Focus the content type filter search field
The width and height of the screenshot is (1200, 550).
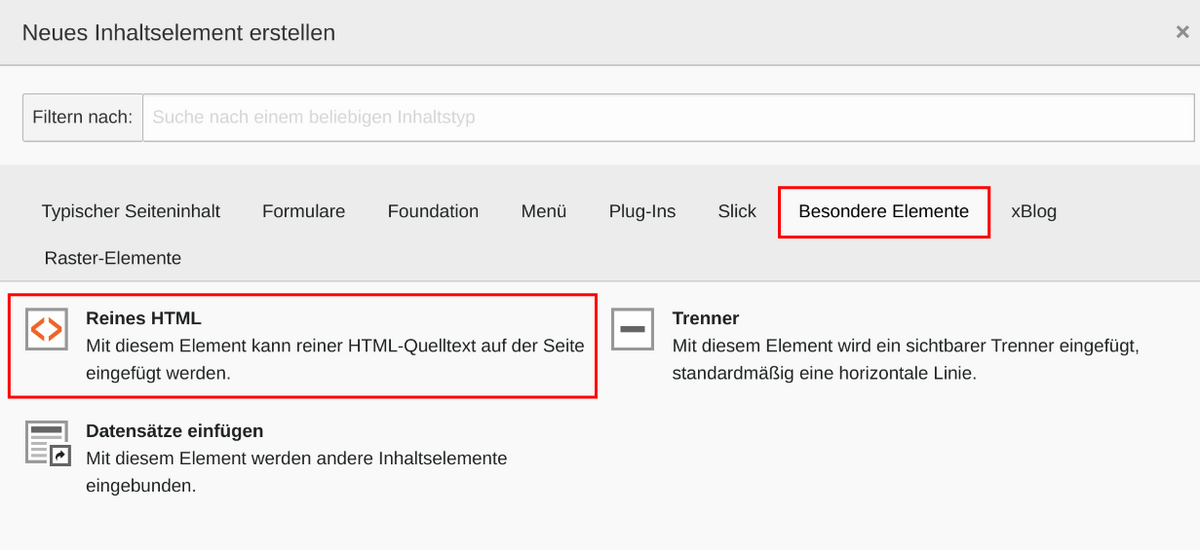pos(667,117)
